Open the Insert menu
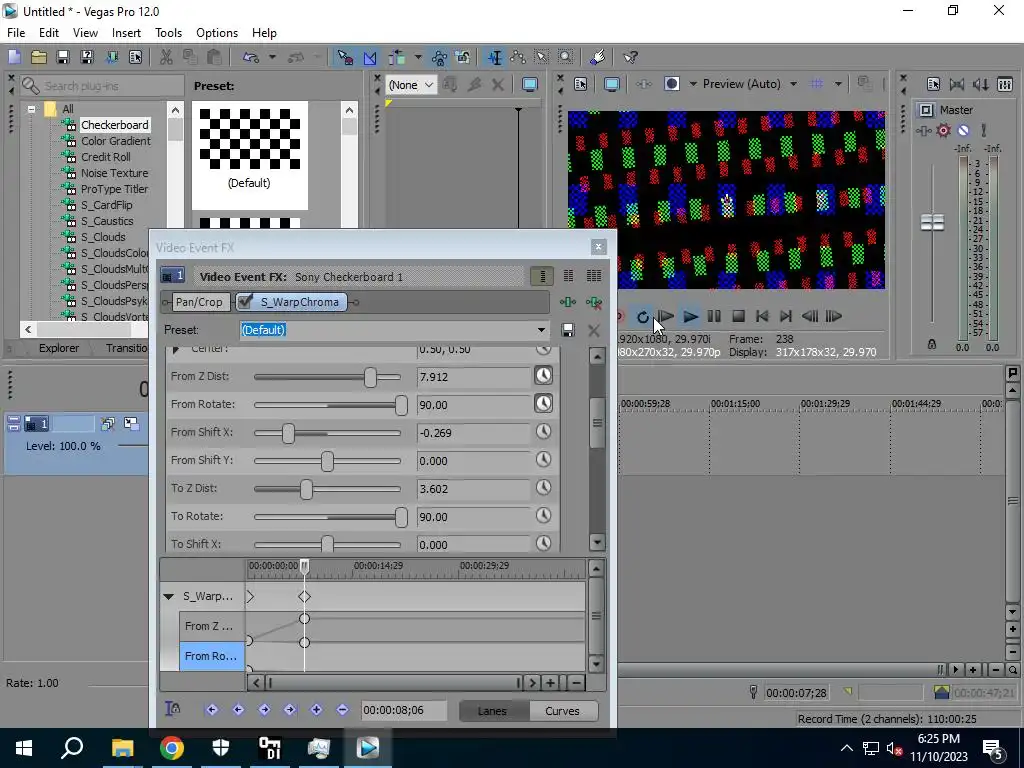1024x768 pixels. [126, 33]
